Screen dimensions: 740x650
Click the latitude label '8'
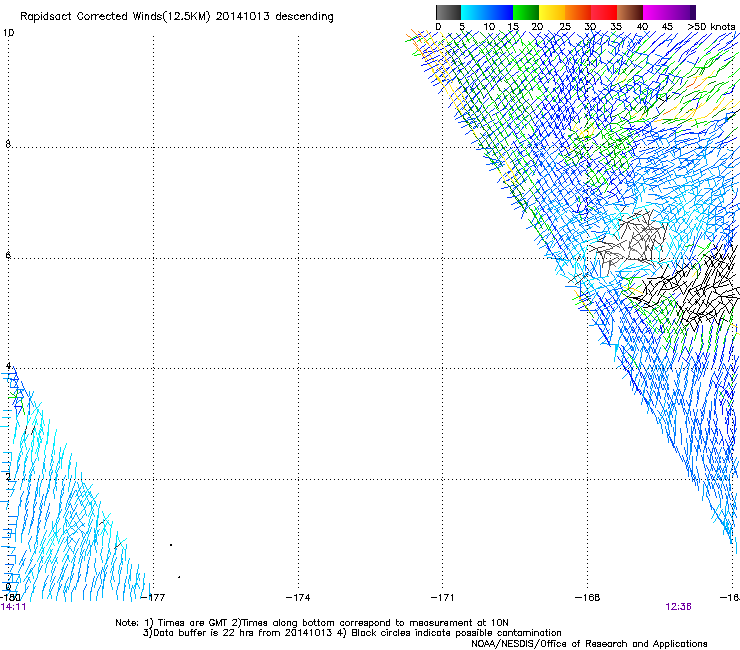pos(8,144)
